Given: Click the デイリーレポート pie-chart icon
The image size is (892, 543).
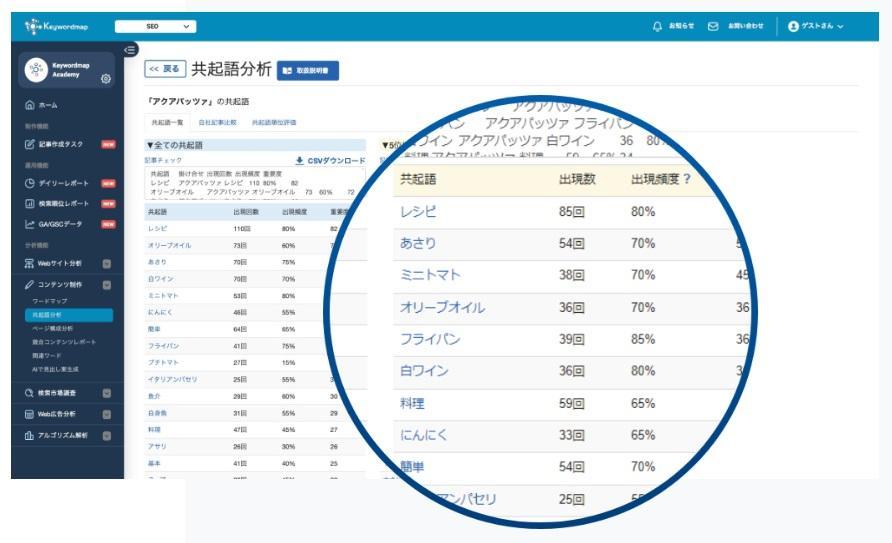Looking at the screenshot, I should [30, 183].
